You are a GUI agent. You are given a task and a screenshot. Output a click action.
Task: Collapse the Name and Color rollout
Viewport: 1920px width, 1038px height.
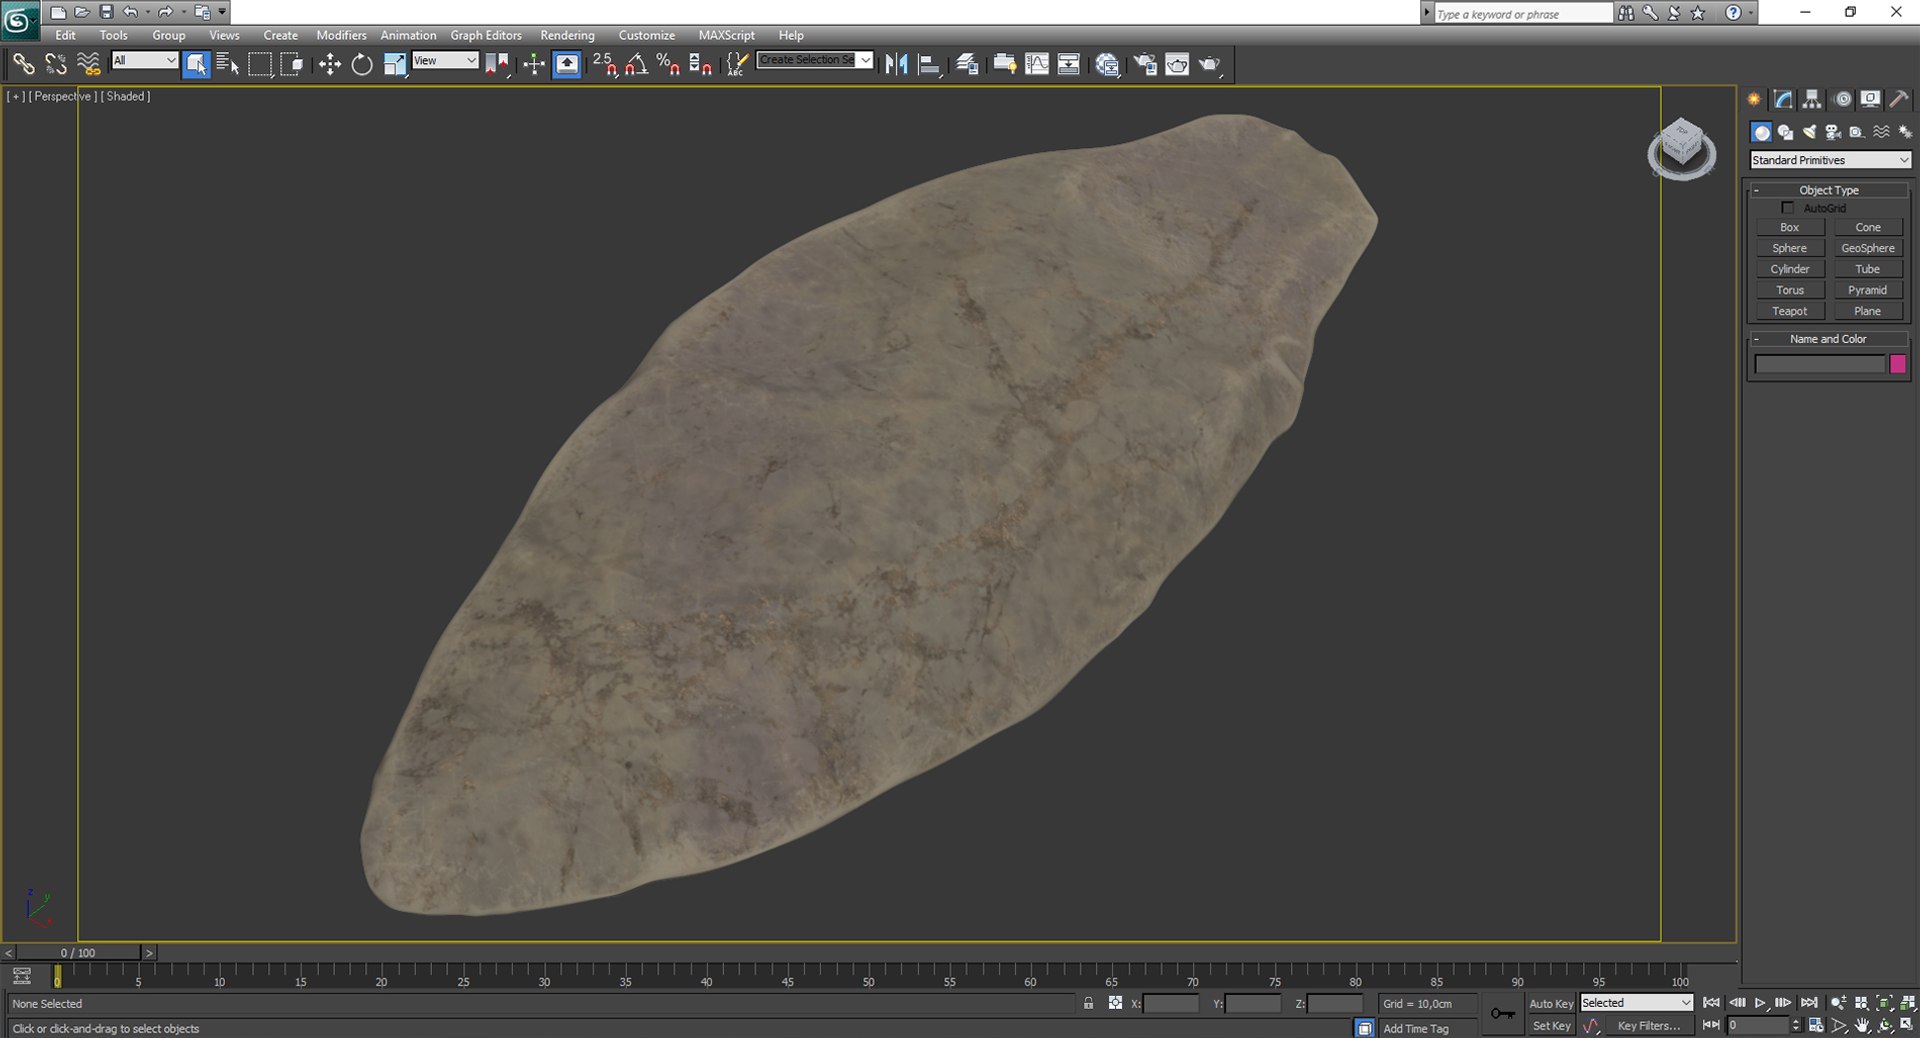(x=1829, y=339)
